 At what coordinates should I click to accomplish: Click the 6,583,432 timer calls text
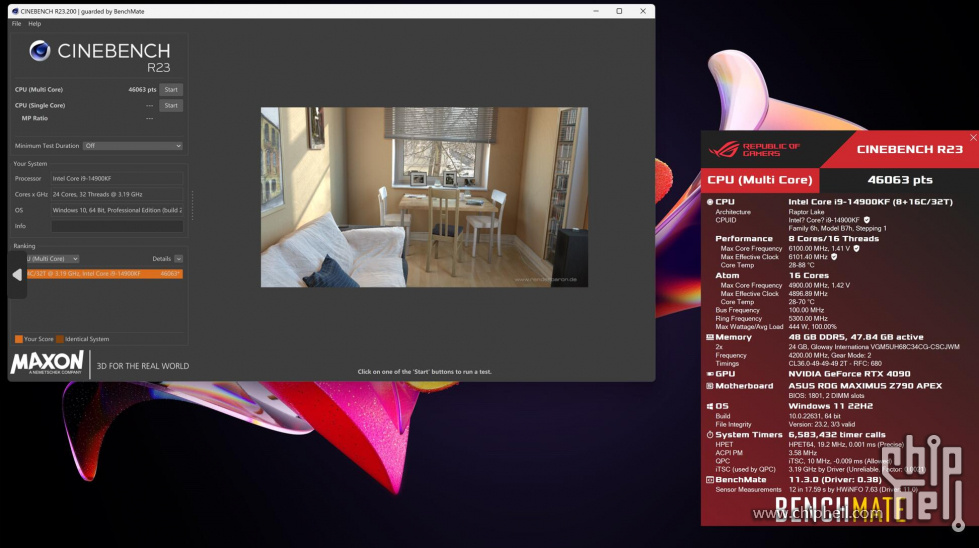(837, 434)
